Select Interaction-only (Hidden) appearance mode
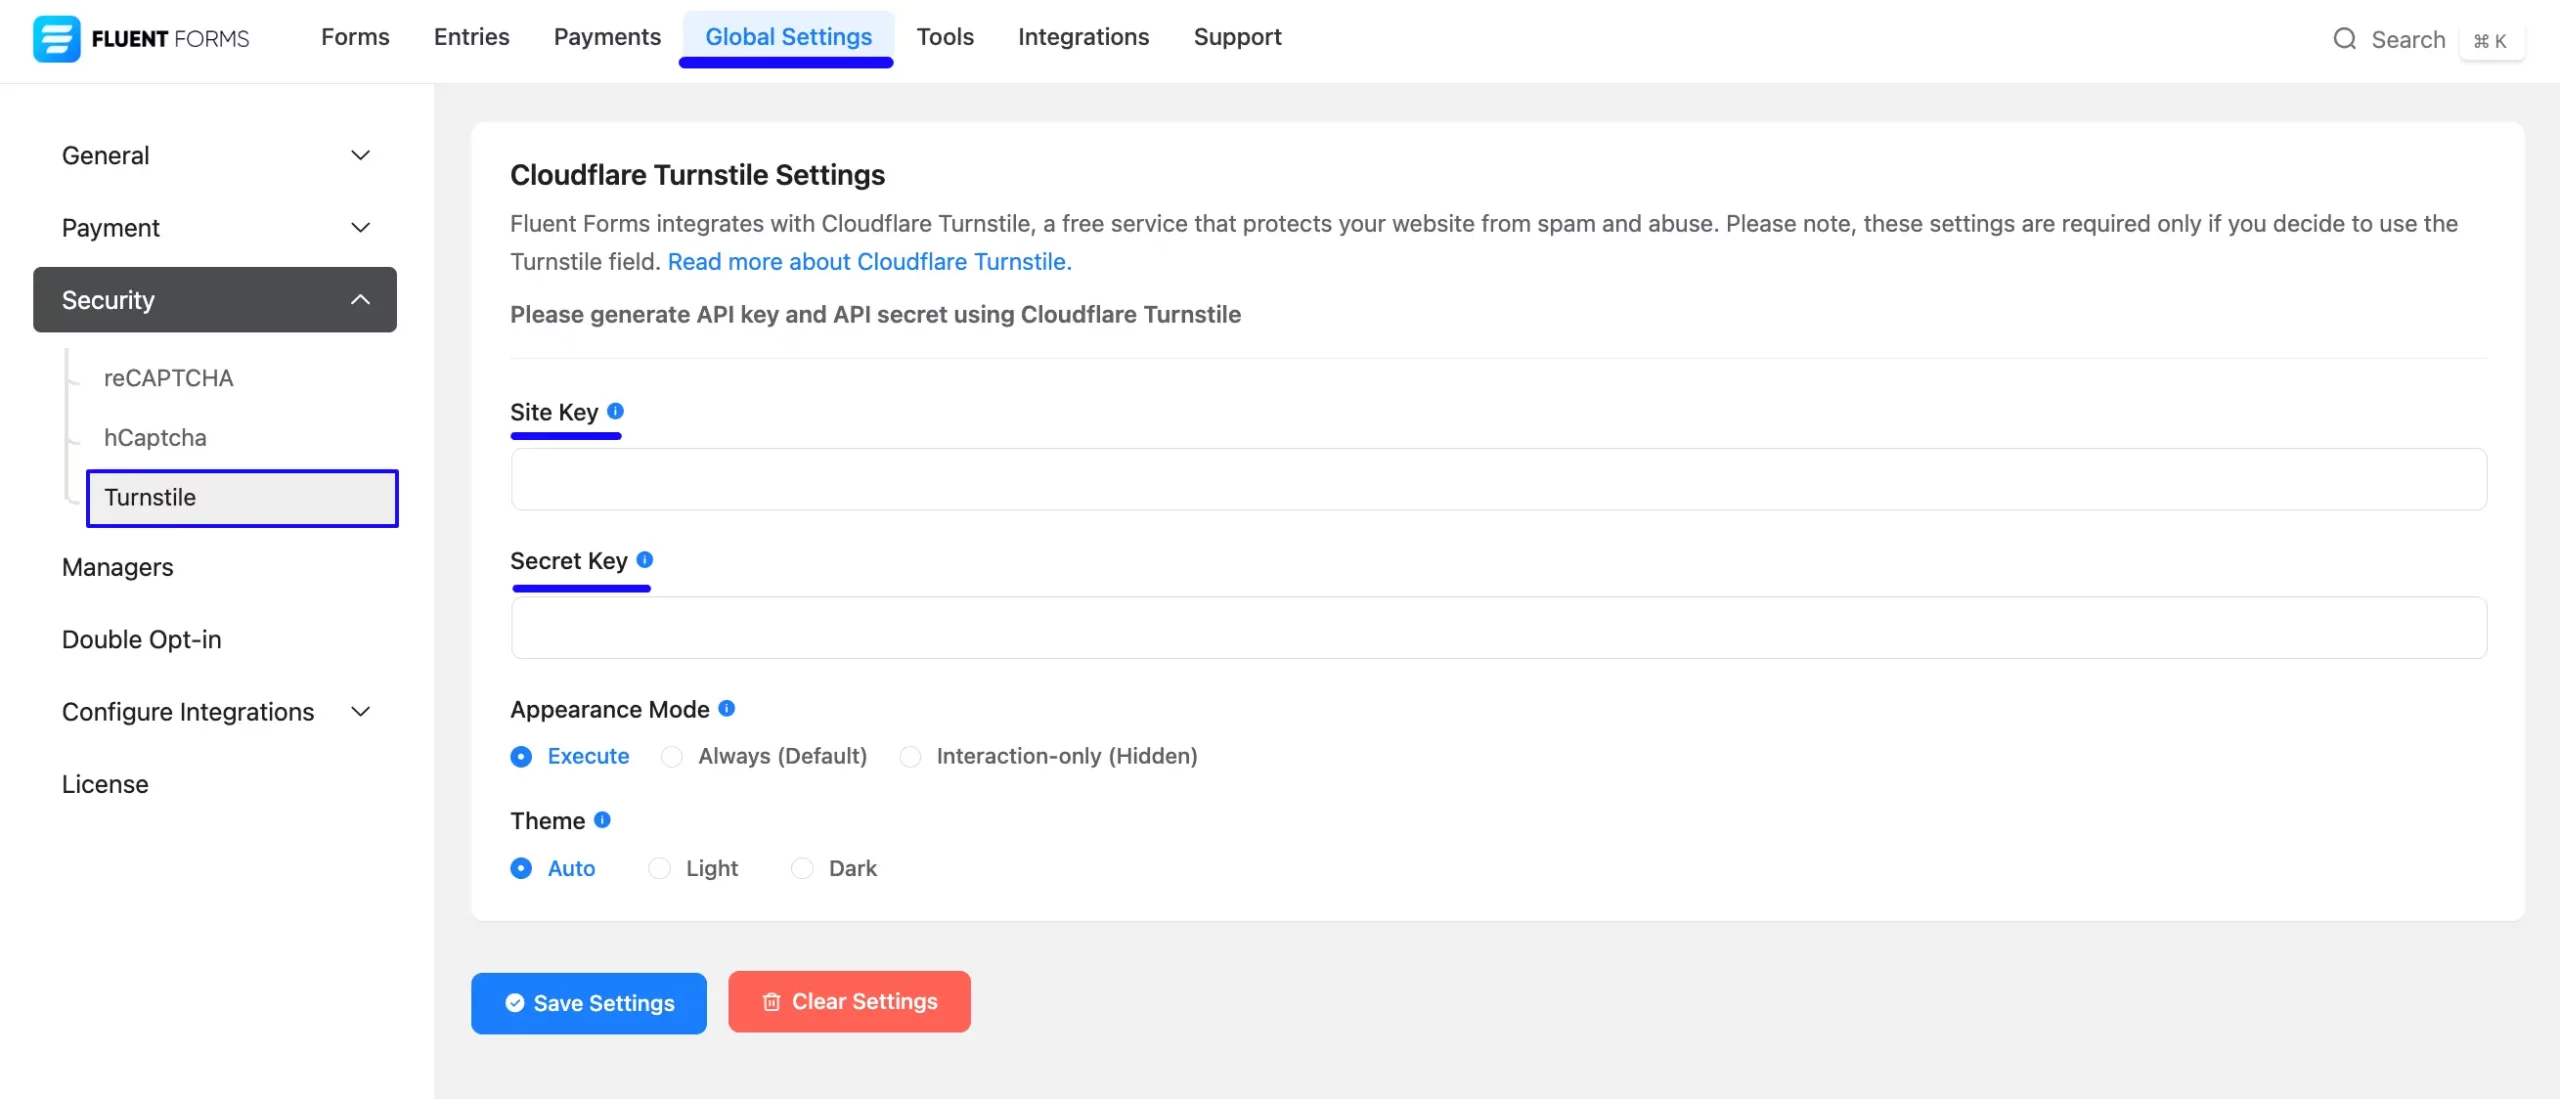 [x=1049, y=757]
